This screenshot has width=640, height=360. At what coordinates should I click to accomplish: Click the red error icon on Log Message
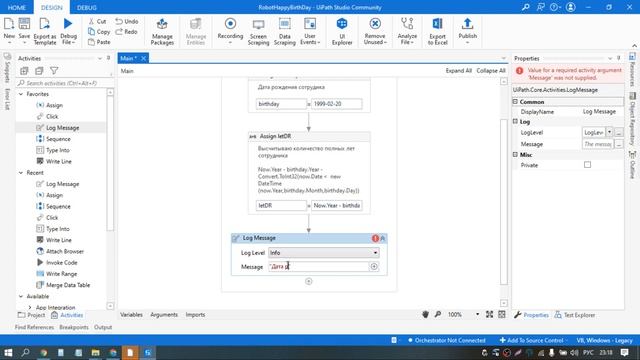[375, 238]
